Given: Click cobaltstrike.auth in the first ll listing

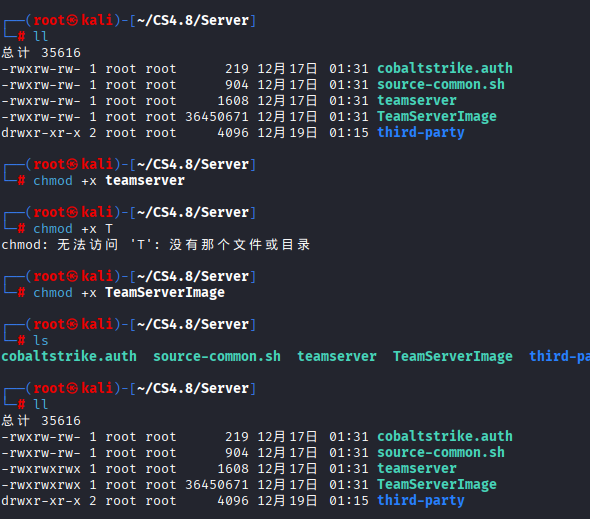Looking at the screenshot, I should pyautogui.click(x=445, y=68).
